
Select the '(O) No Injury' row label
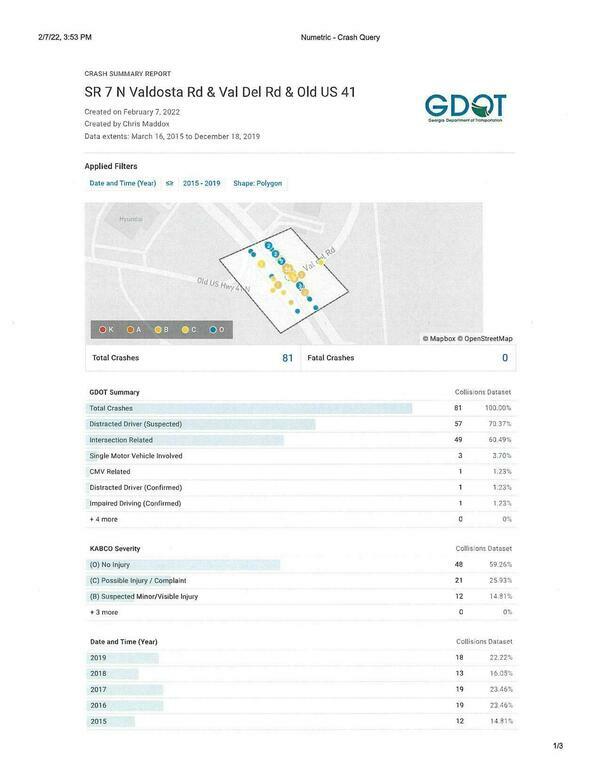(109, 565)
